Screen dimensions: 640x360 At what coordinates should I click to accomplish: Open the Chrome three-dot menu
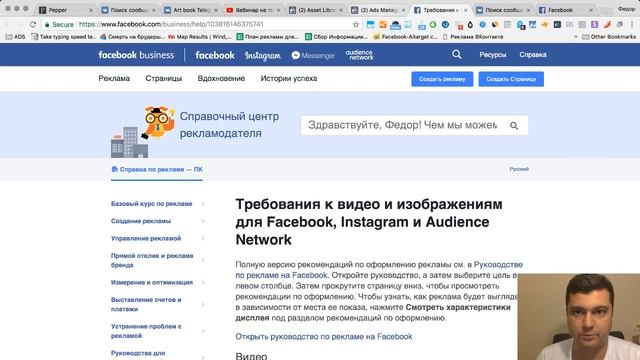(632, 24)
